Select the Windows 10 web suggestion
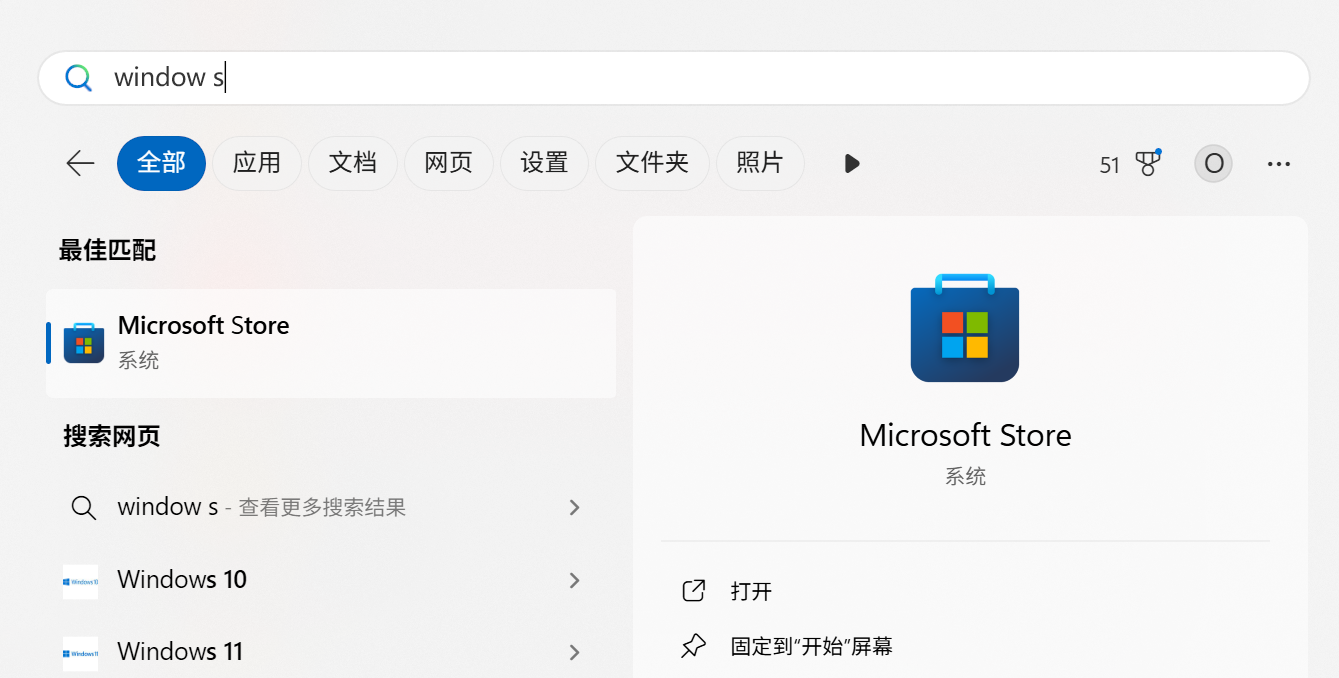The height and width of the screenshot is (678, 1339). (331, 580)
